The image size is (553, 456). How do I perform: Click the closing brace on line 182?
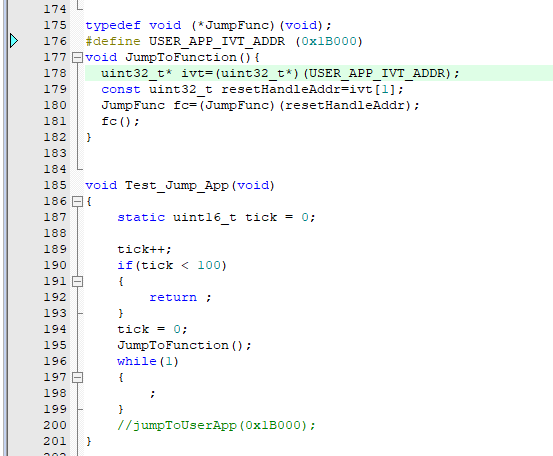pos(89,137)
